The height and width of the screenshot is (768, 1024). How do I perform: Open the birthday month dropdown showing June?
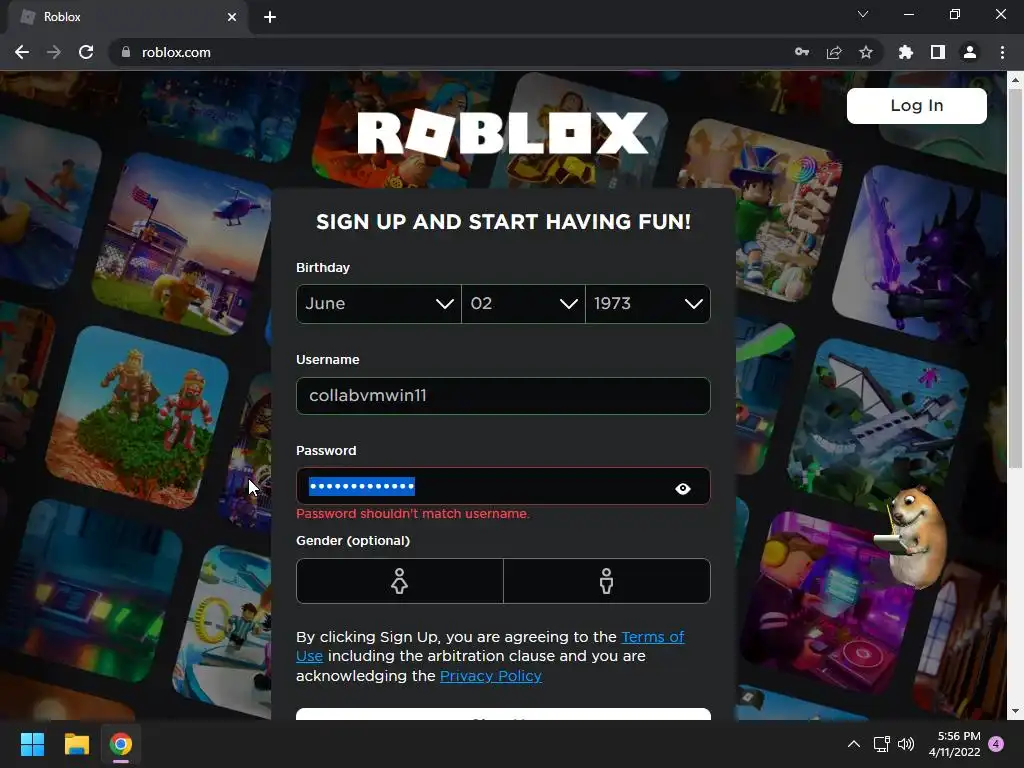point(379,304)
